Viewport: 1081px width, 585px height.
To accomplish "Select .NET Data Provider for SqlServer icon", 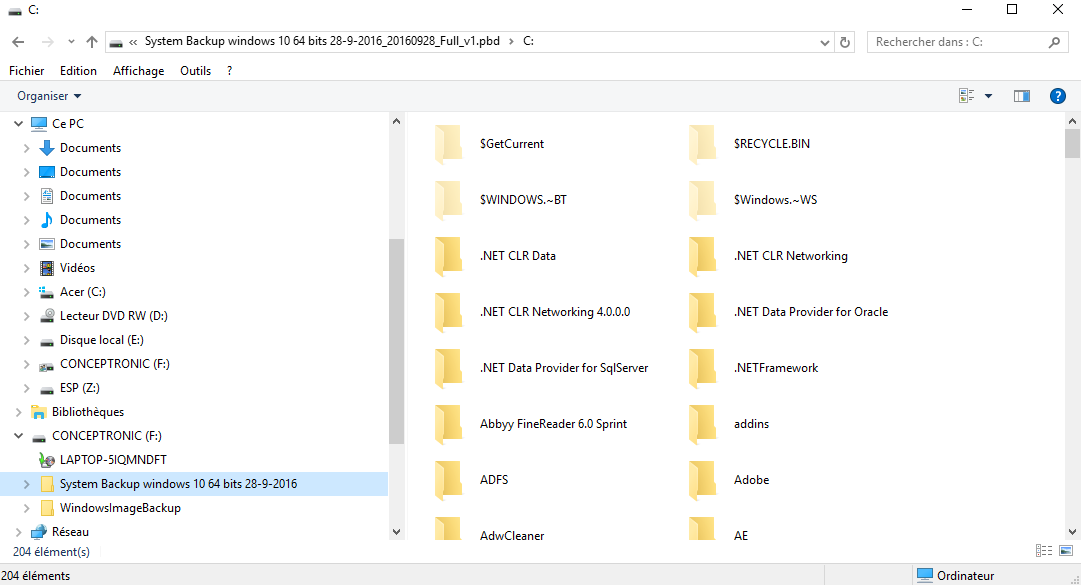I will (448, 368).
